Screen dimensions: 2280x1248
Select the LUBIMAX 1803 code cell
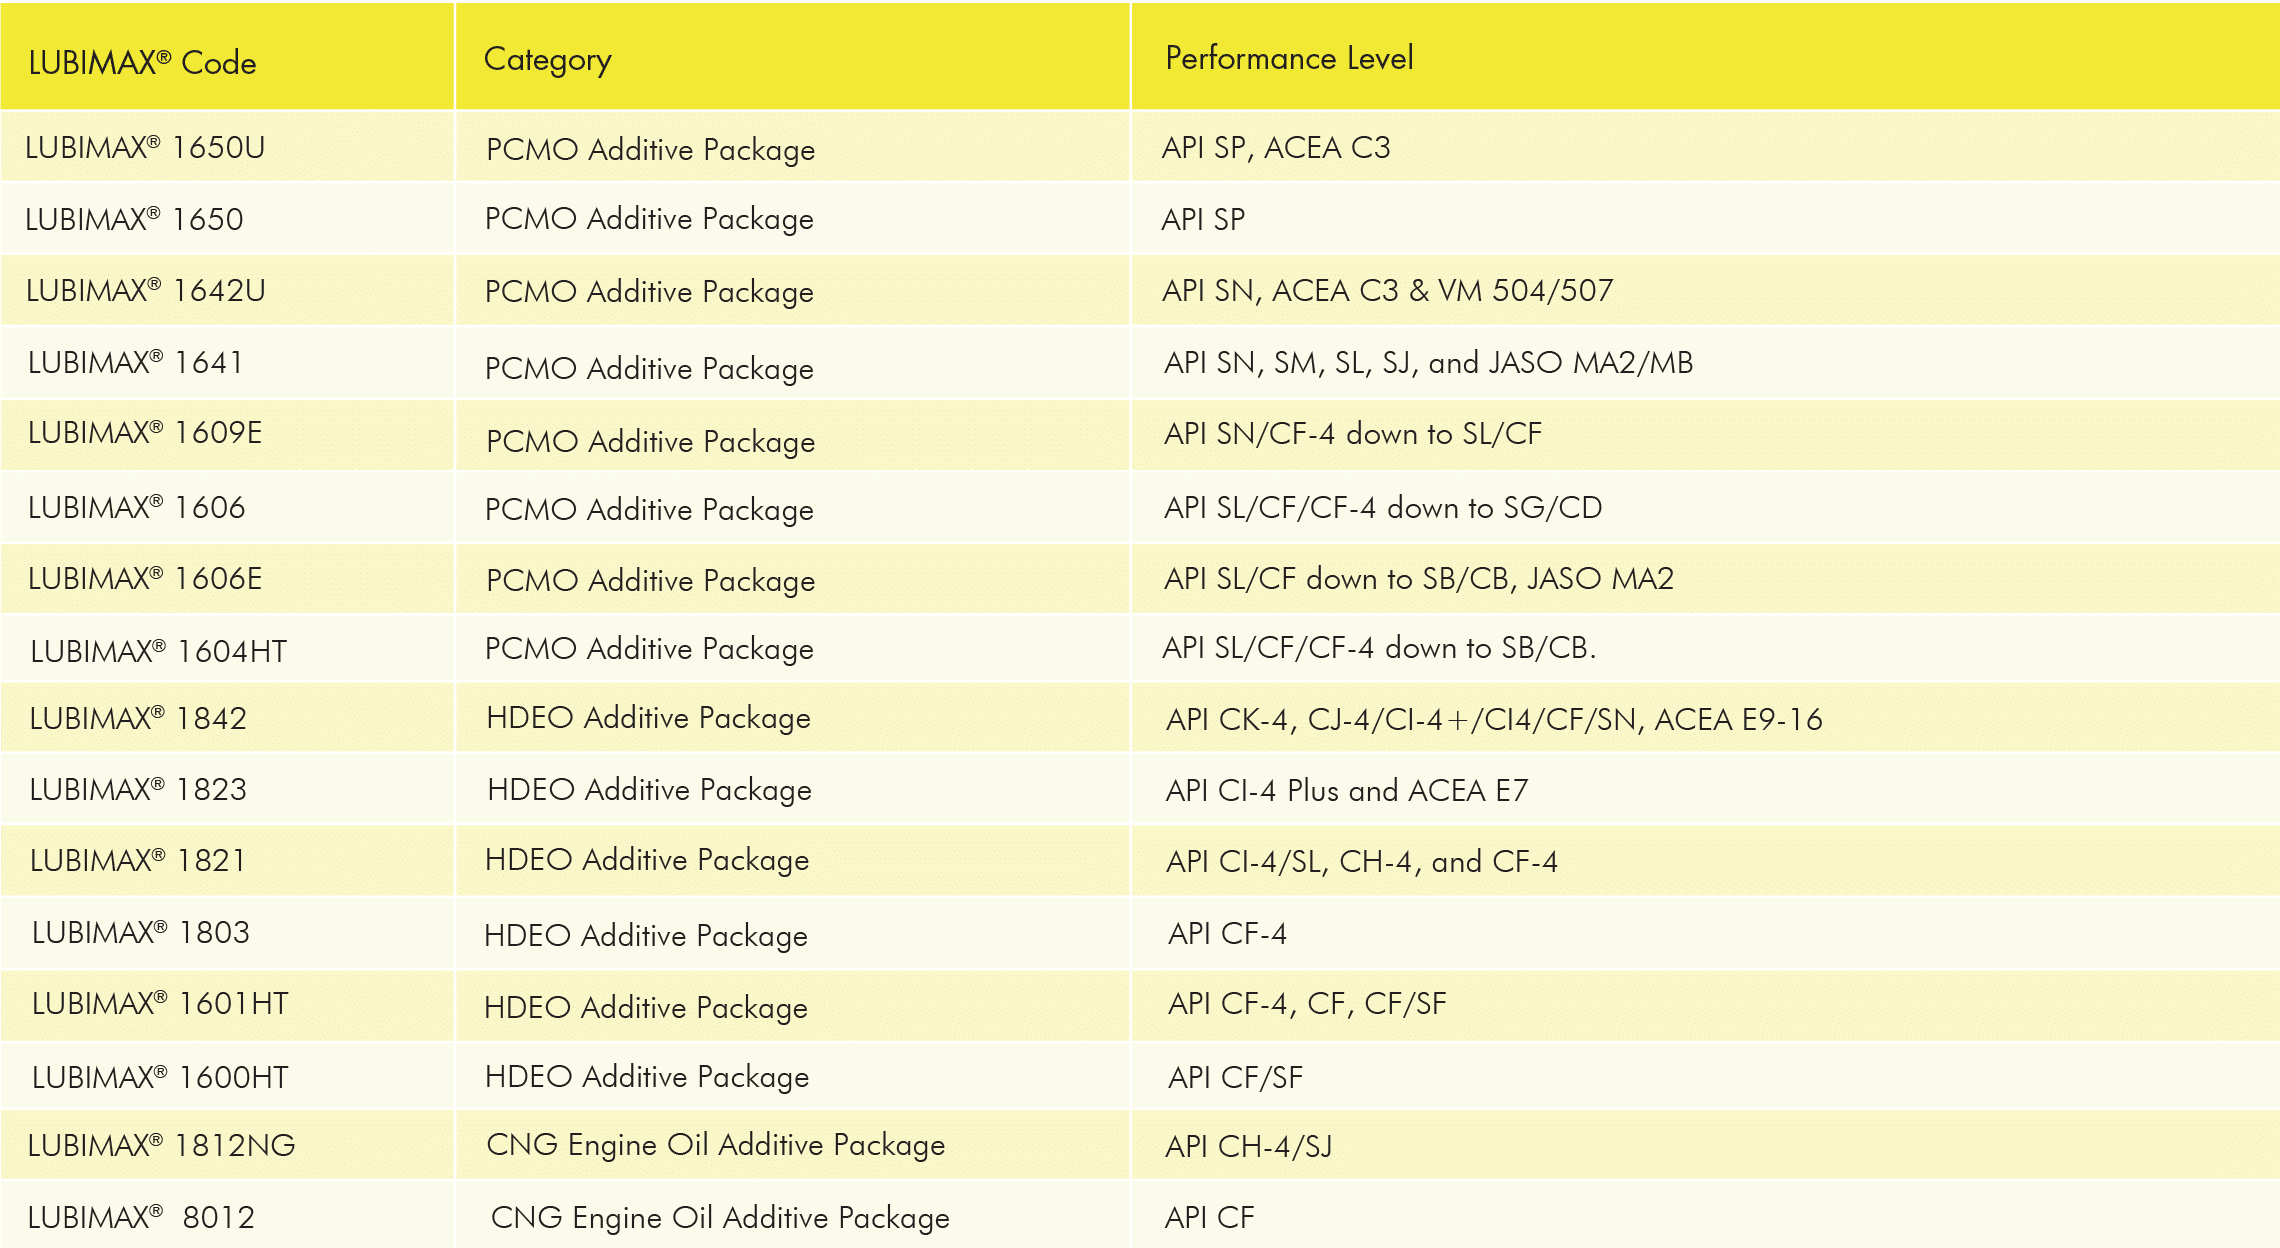[x=226, y=932]
